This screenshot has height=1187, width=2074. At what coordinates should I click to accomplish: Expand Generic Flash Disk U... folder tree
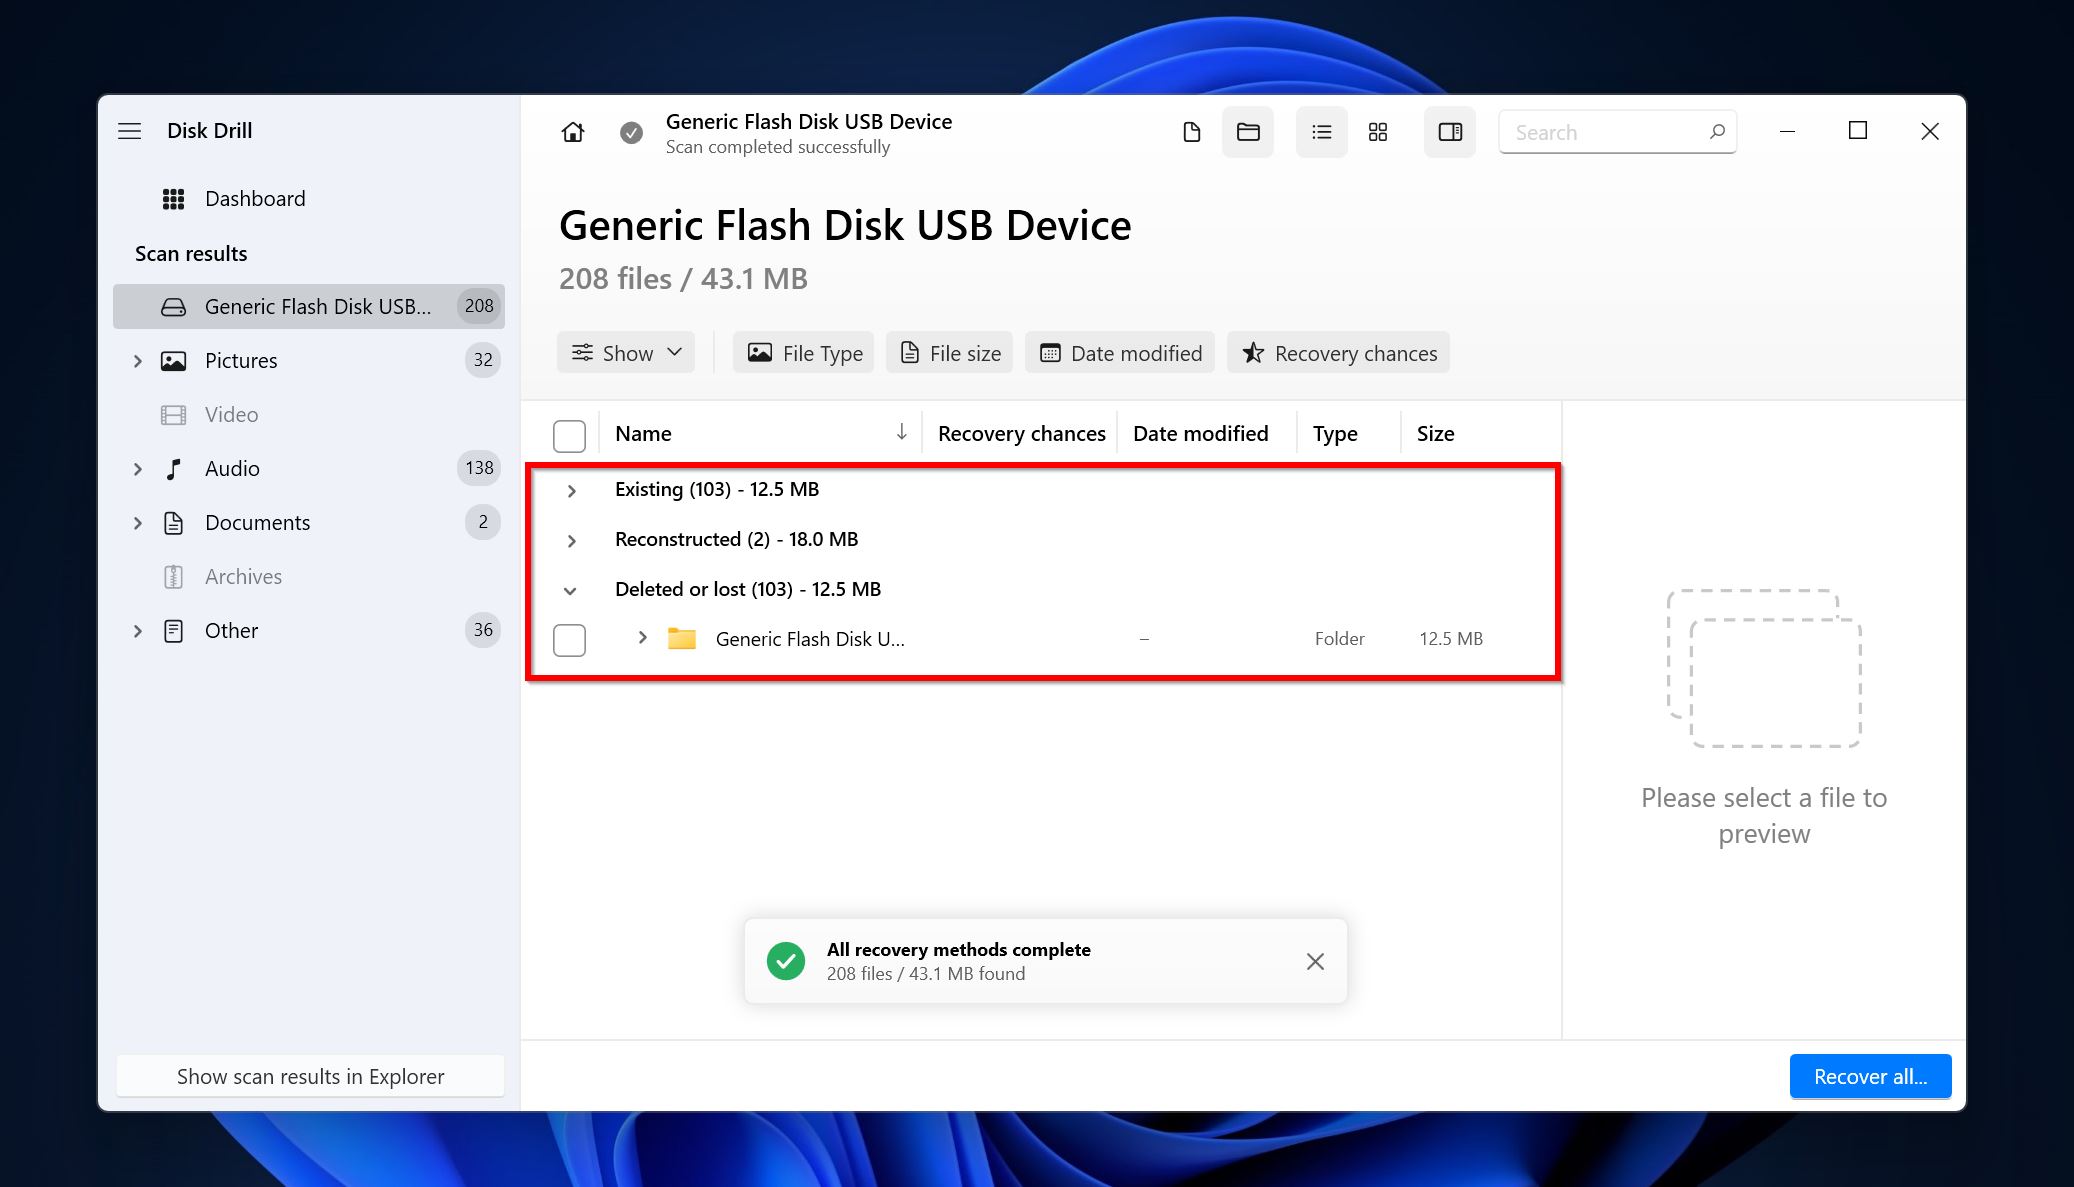pos(642,638)
